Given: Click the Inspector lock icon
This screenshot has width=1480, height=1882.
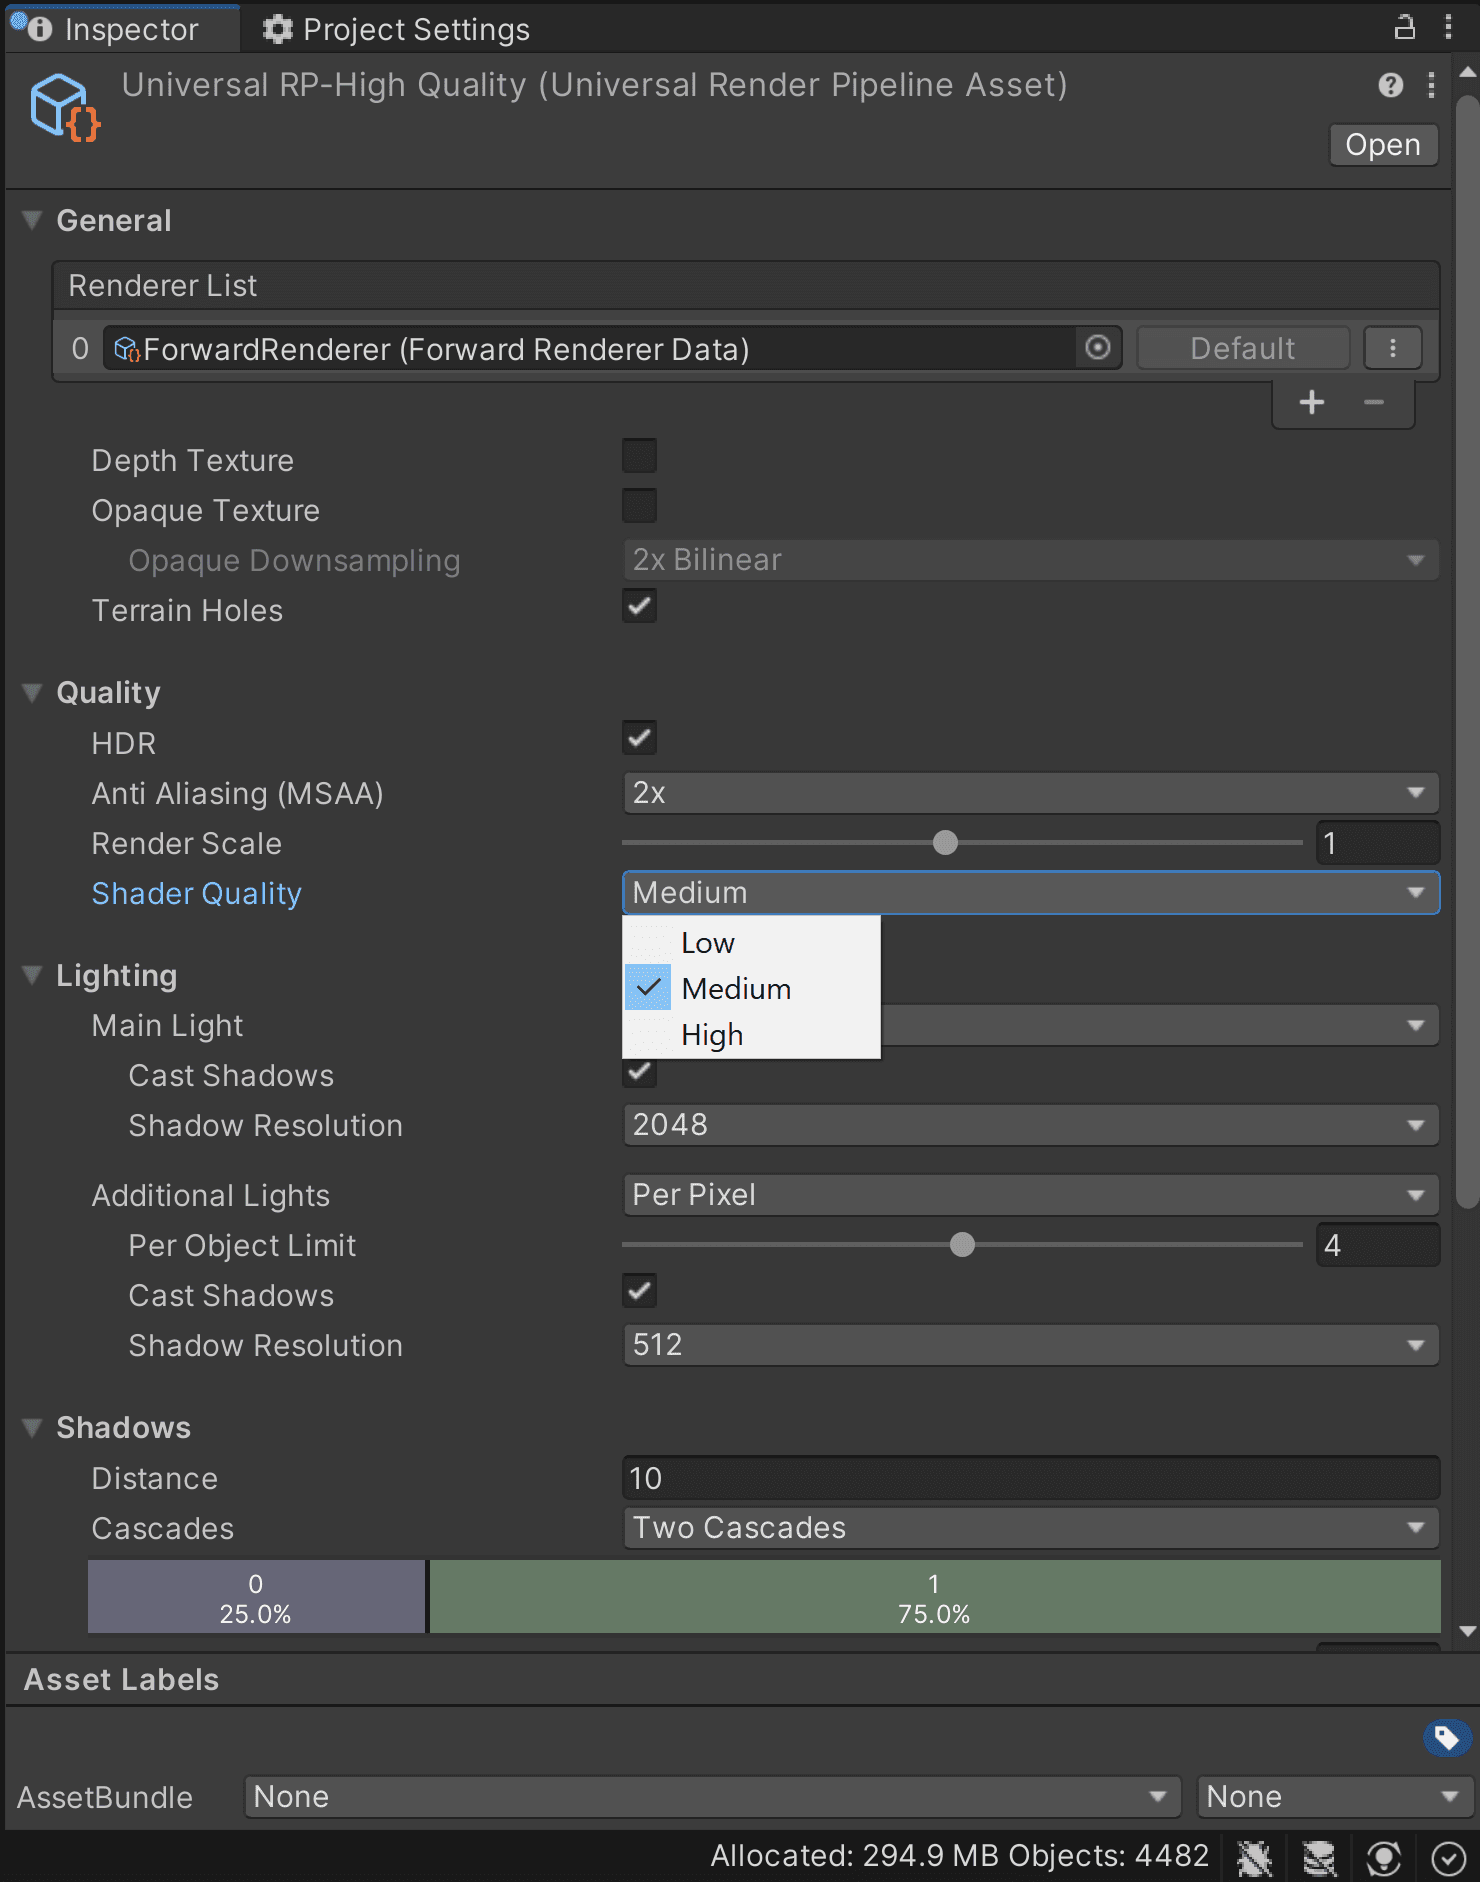Looking at the screenshot, I should 1405,27.
